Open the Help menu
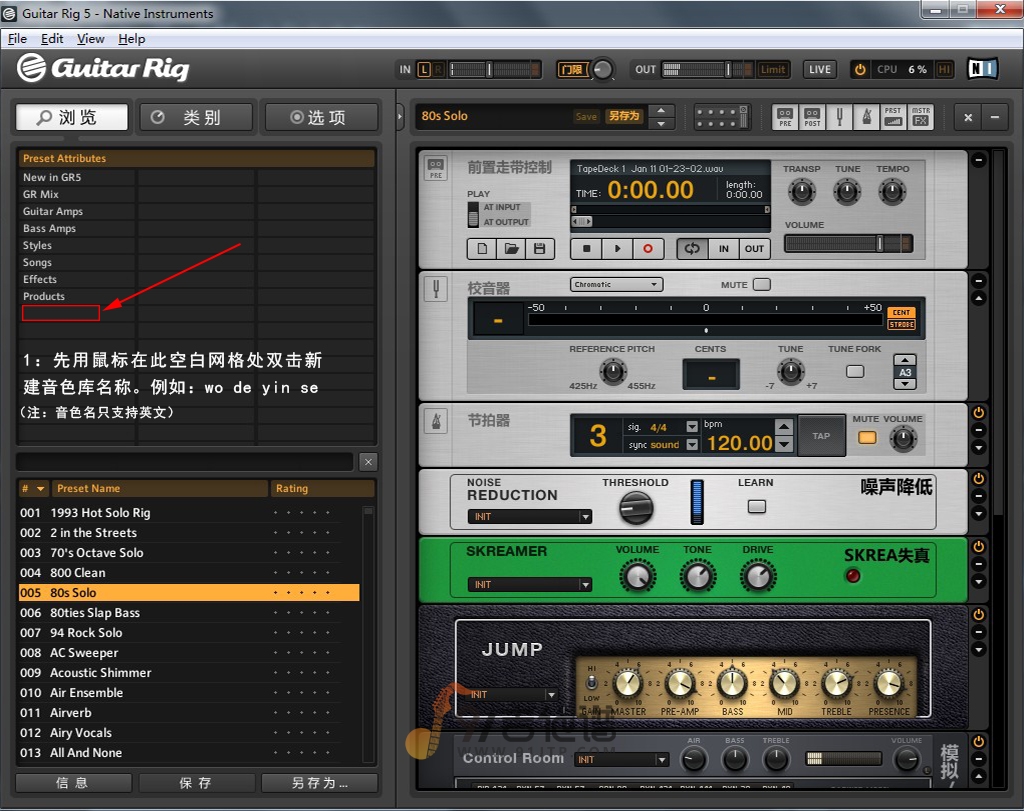1024x811 pixels. click(x=131, y=39)
